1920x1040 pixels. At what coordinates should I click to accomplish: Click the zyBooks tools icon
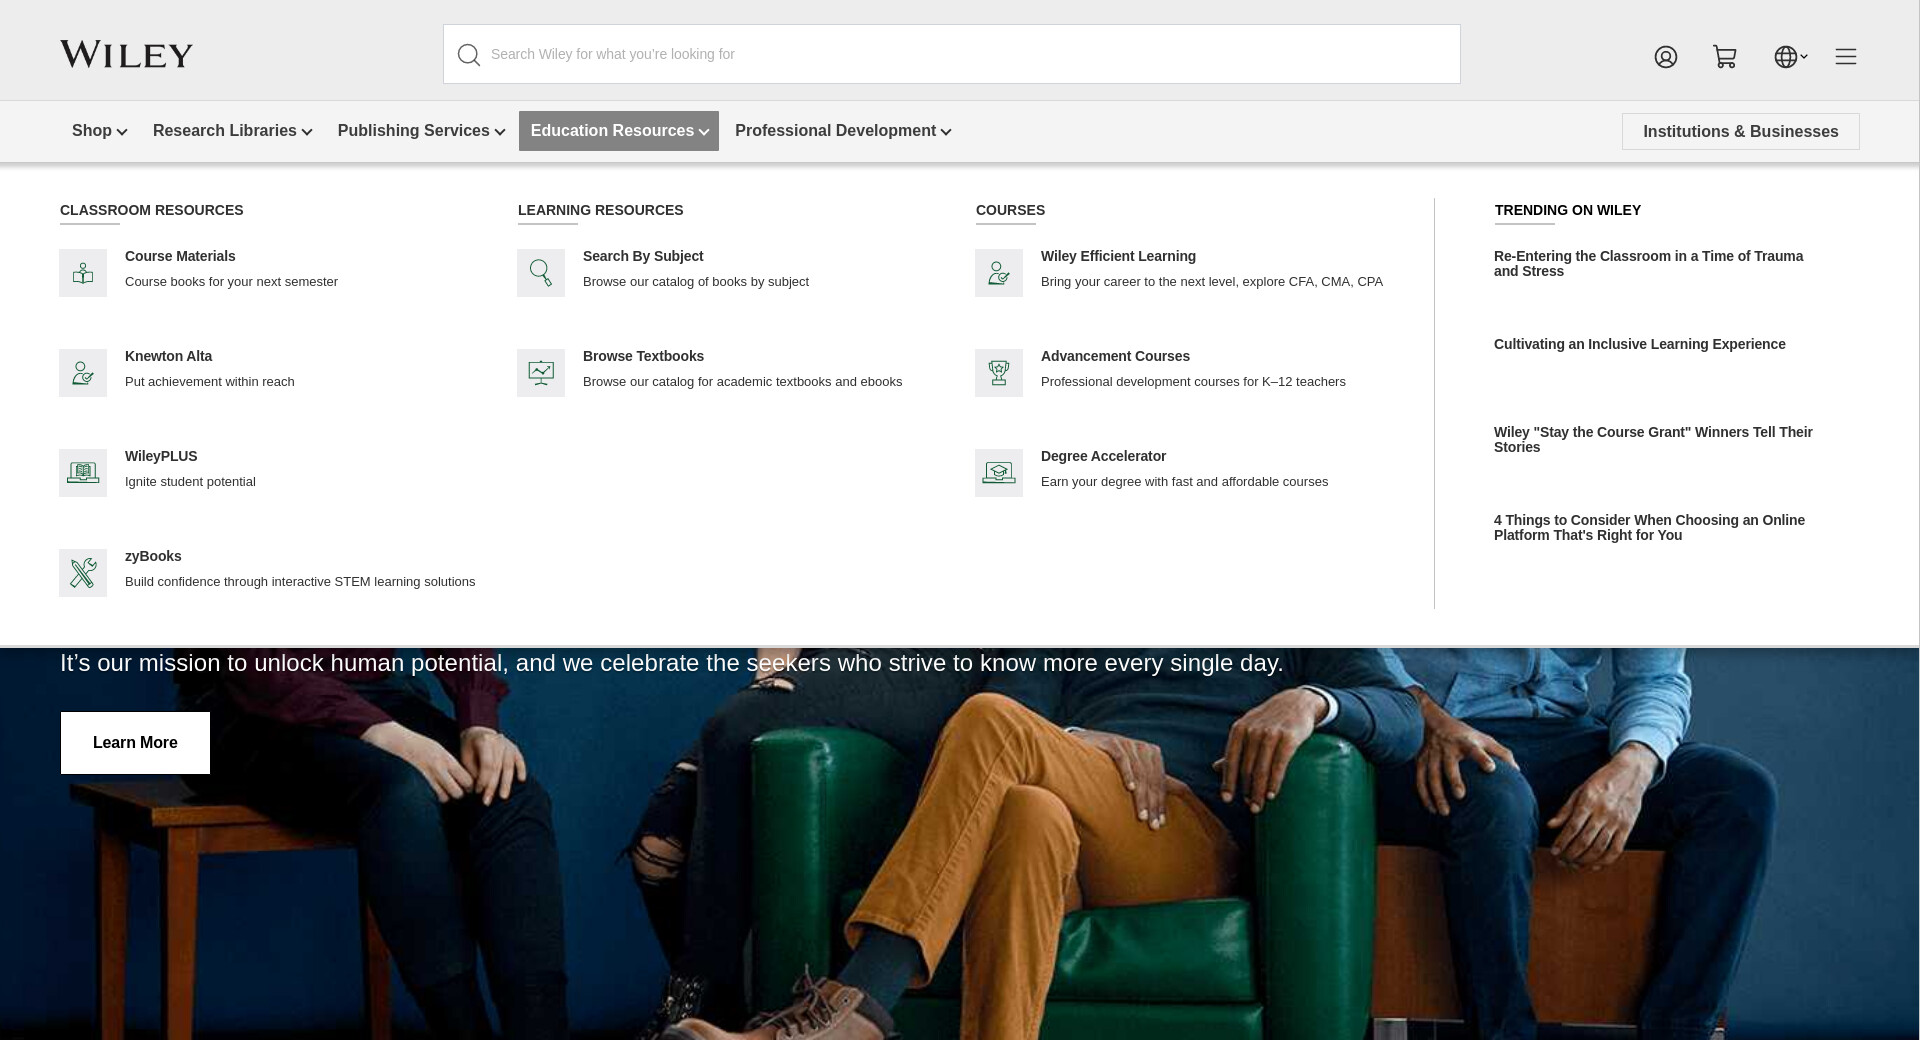pyautogui.click(x=83, y=573)
